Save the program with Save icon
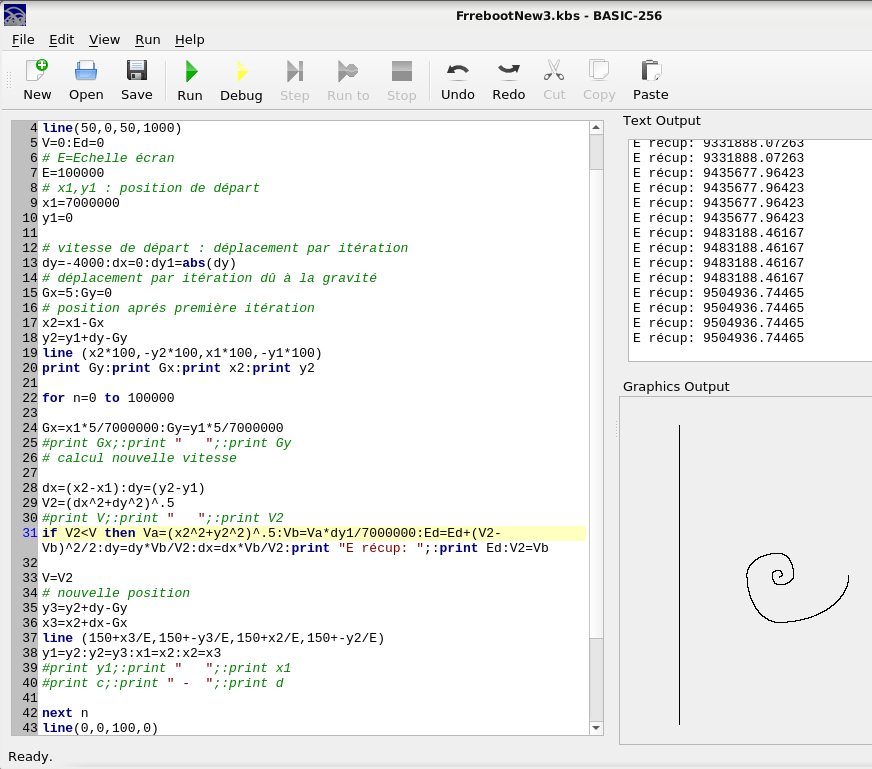 coord(136,80)
